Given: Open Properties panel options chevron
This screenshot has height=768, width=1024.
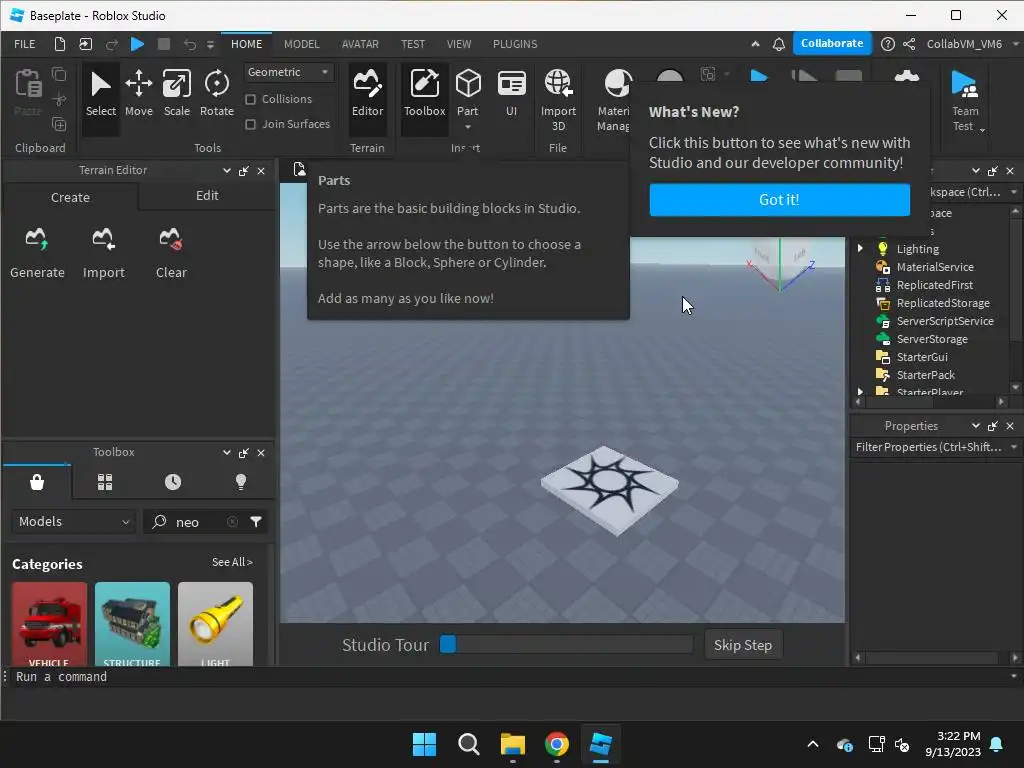Looking at the screenshot, I should pyautogui.click(x=976, y=426).
